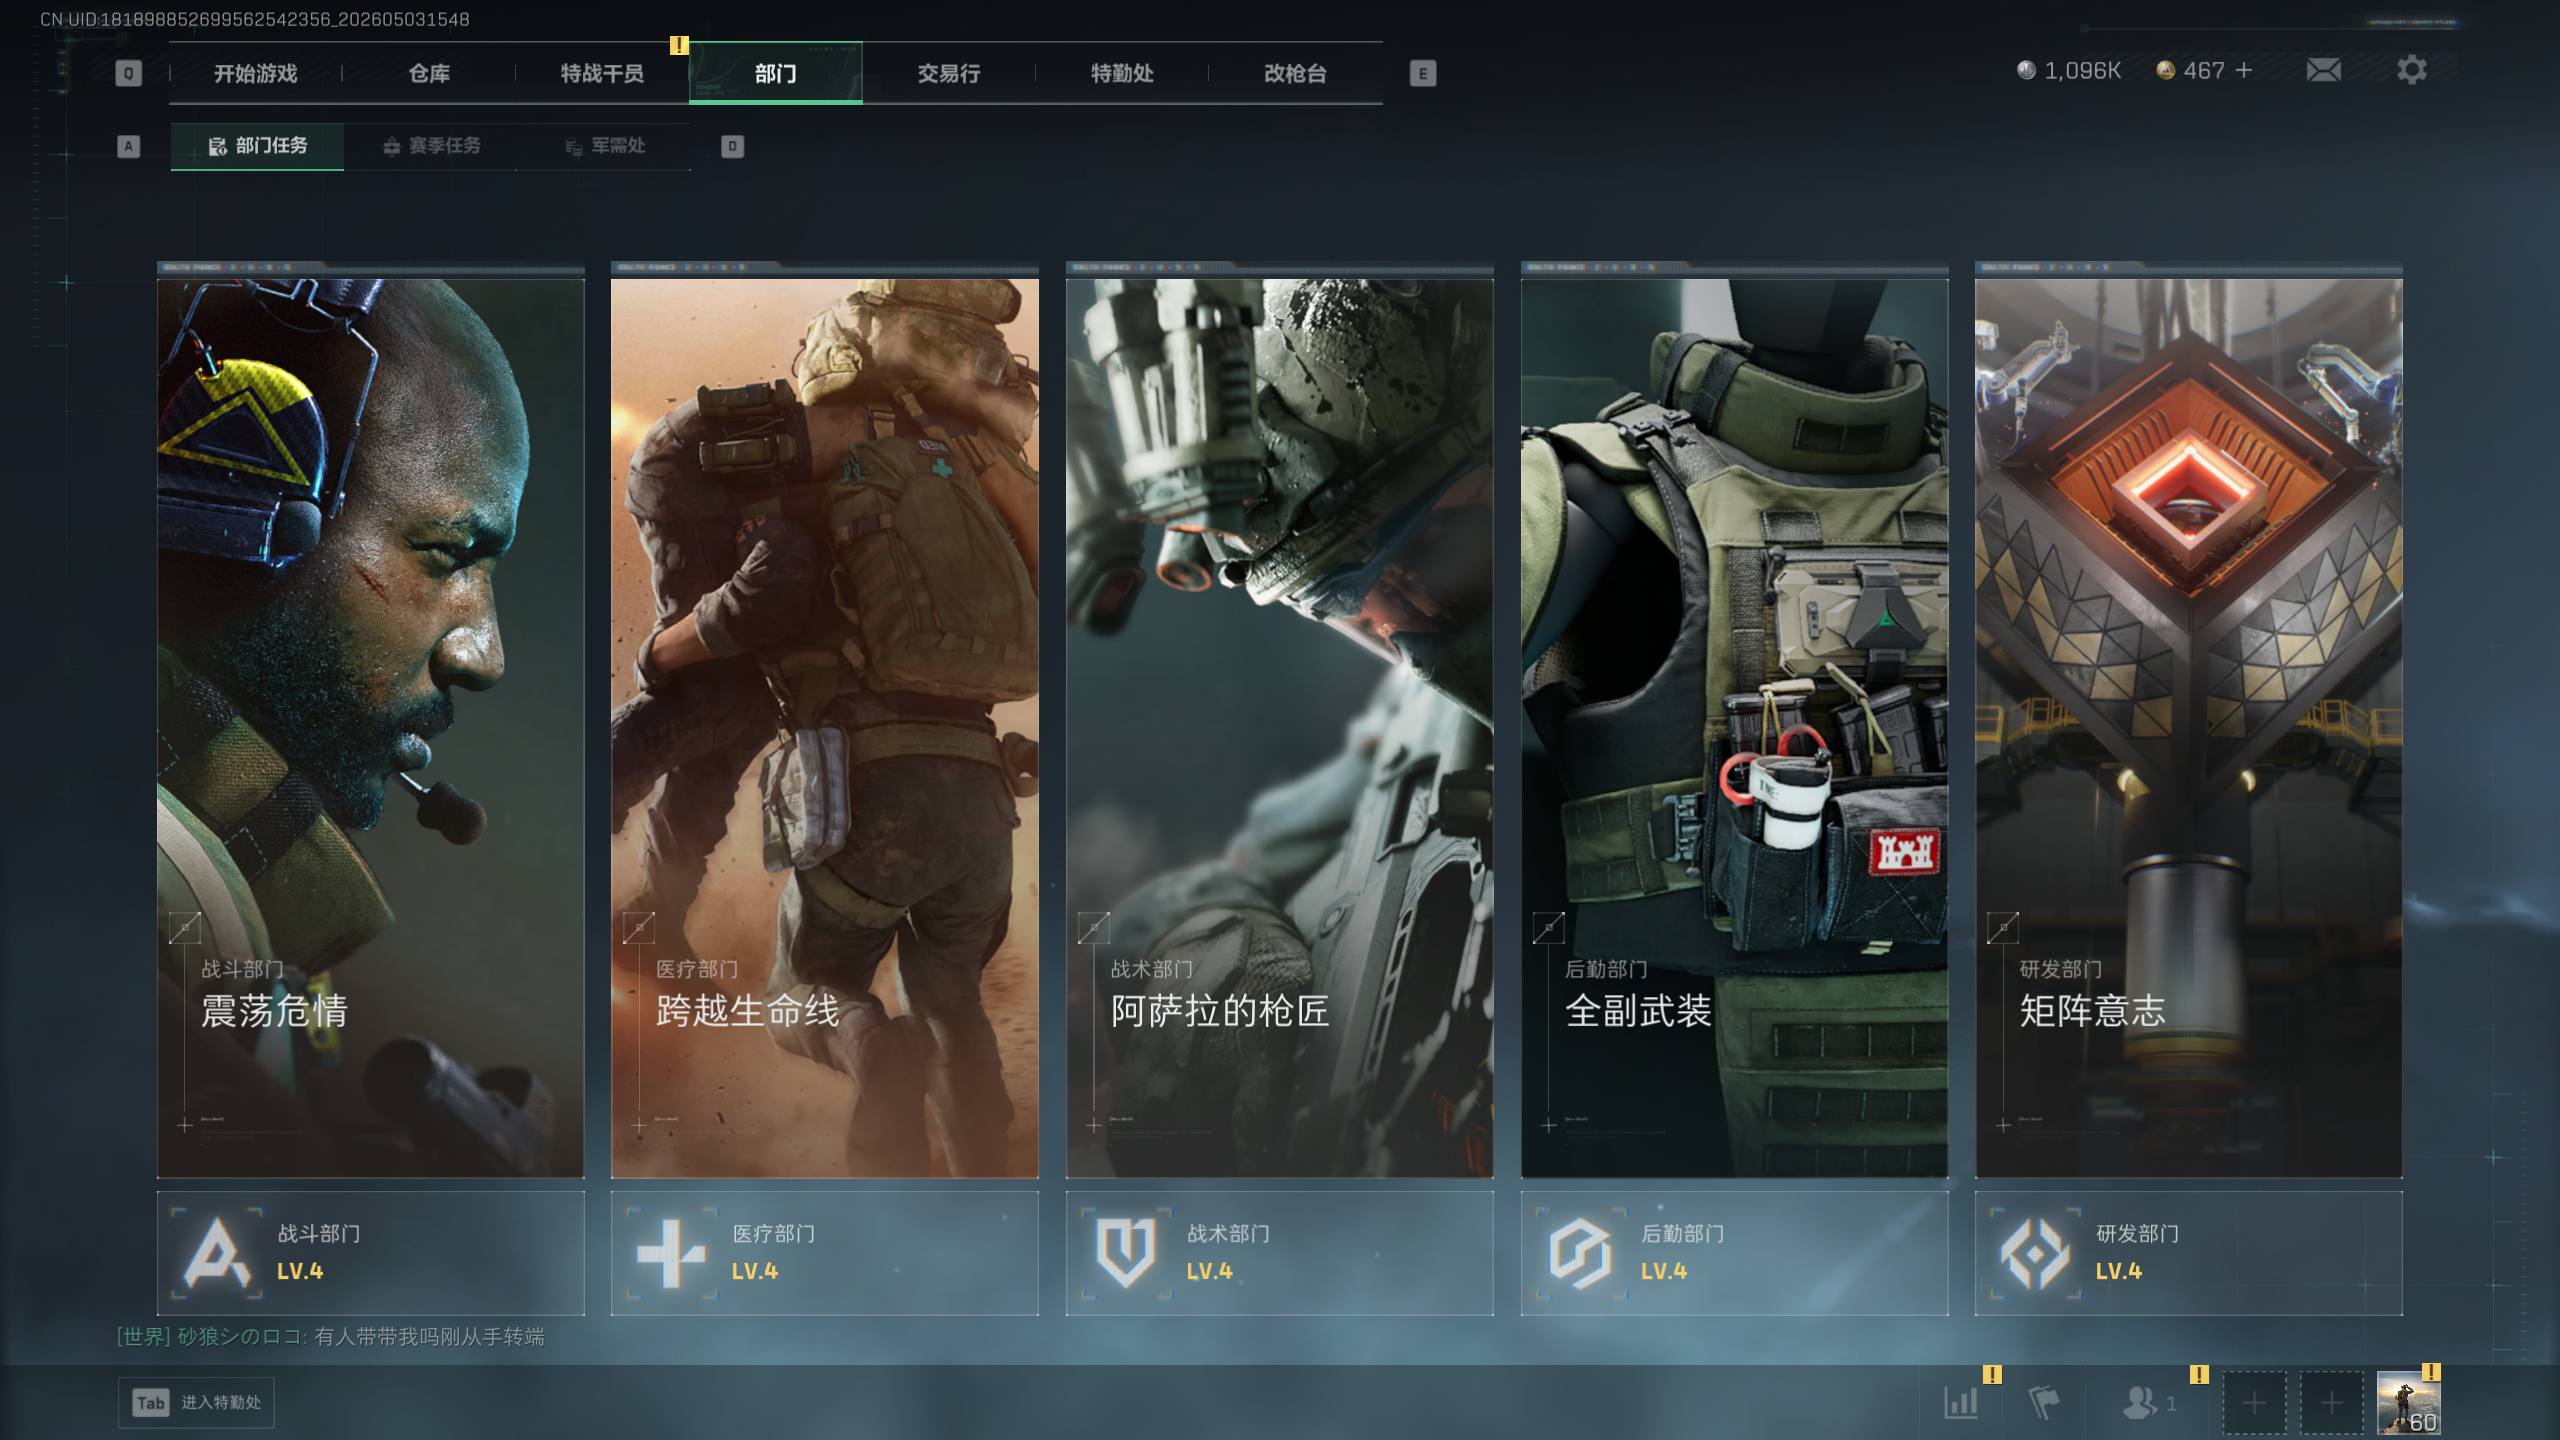Click the 467 currency amount
Image resolution: width=2560 pixels, height=1440 pixels.
2204,70
